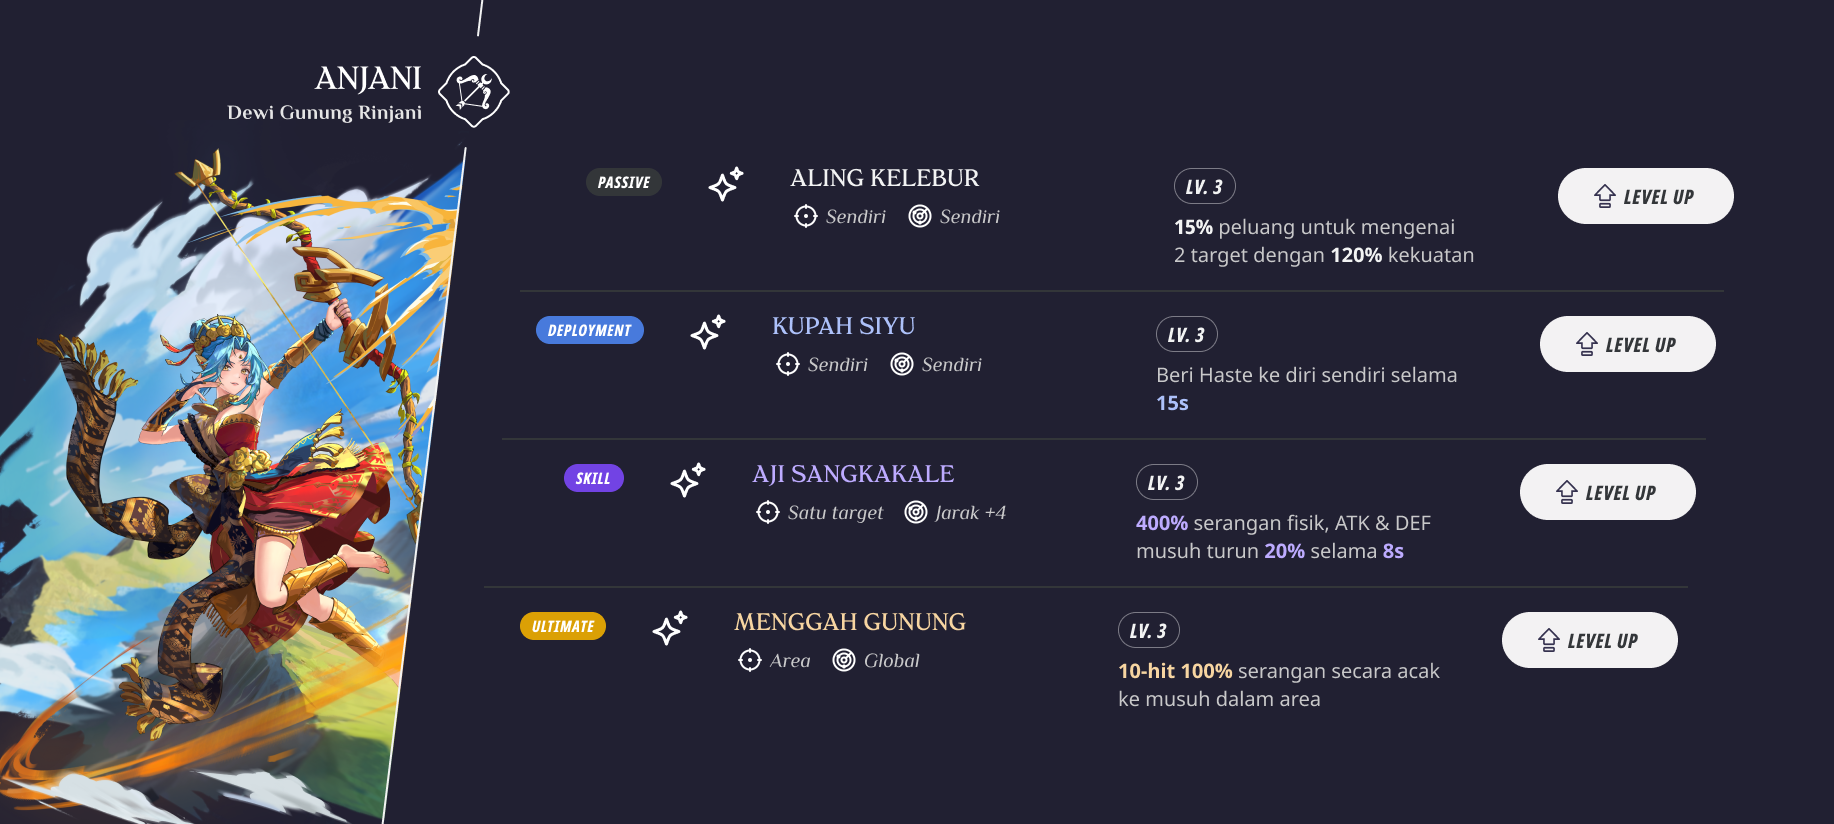Click the archer class emblem beside ANJANI

coord(476,91)
